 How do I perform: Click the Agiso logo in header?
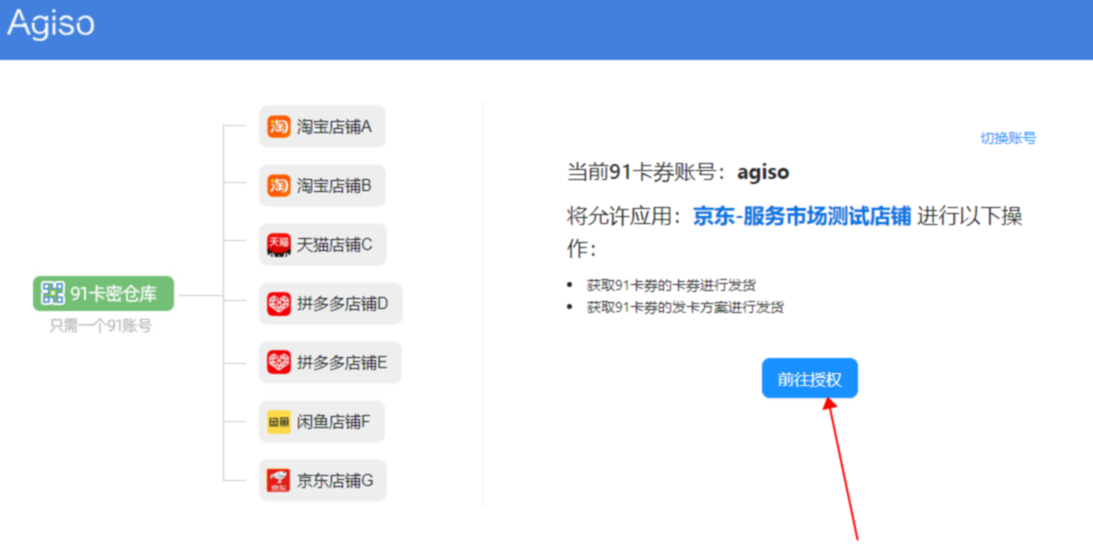(x=51, y=23)
